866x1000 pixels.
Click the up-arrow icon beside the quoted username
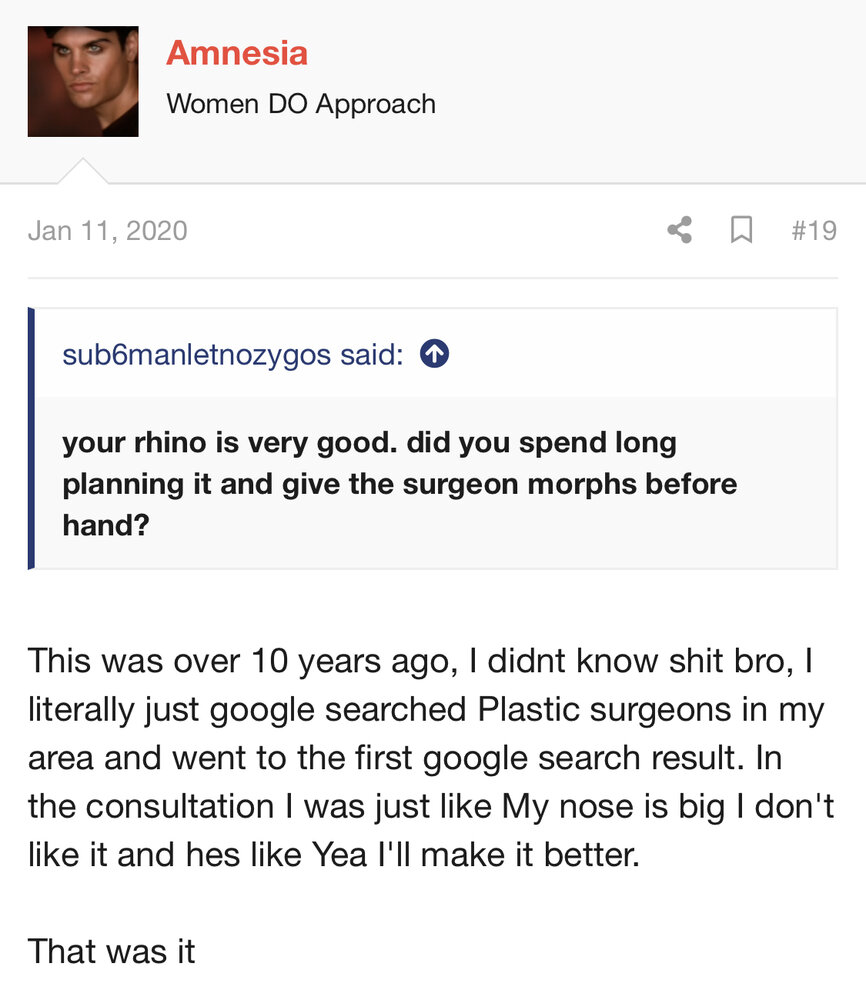pos(434,354)
